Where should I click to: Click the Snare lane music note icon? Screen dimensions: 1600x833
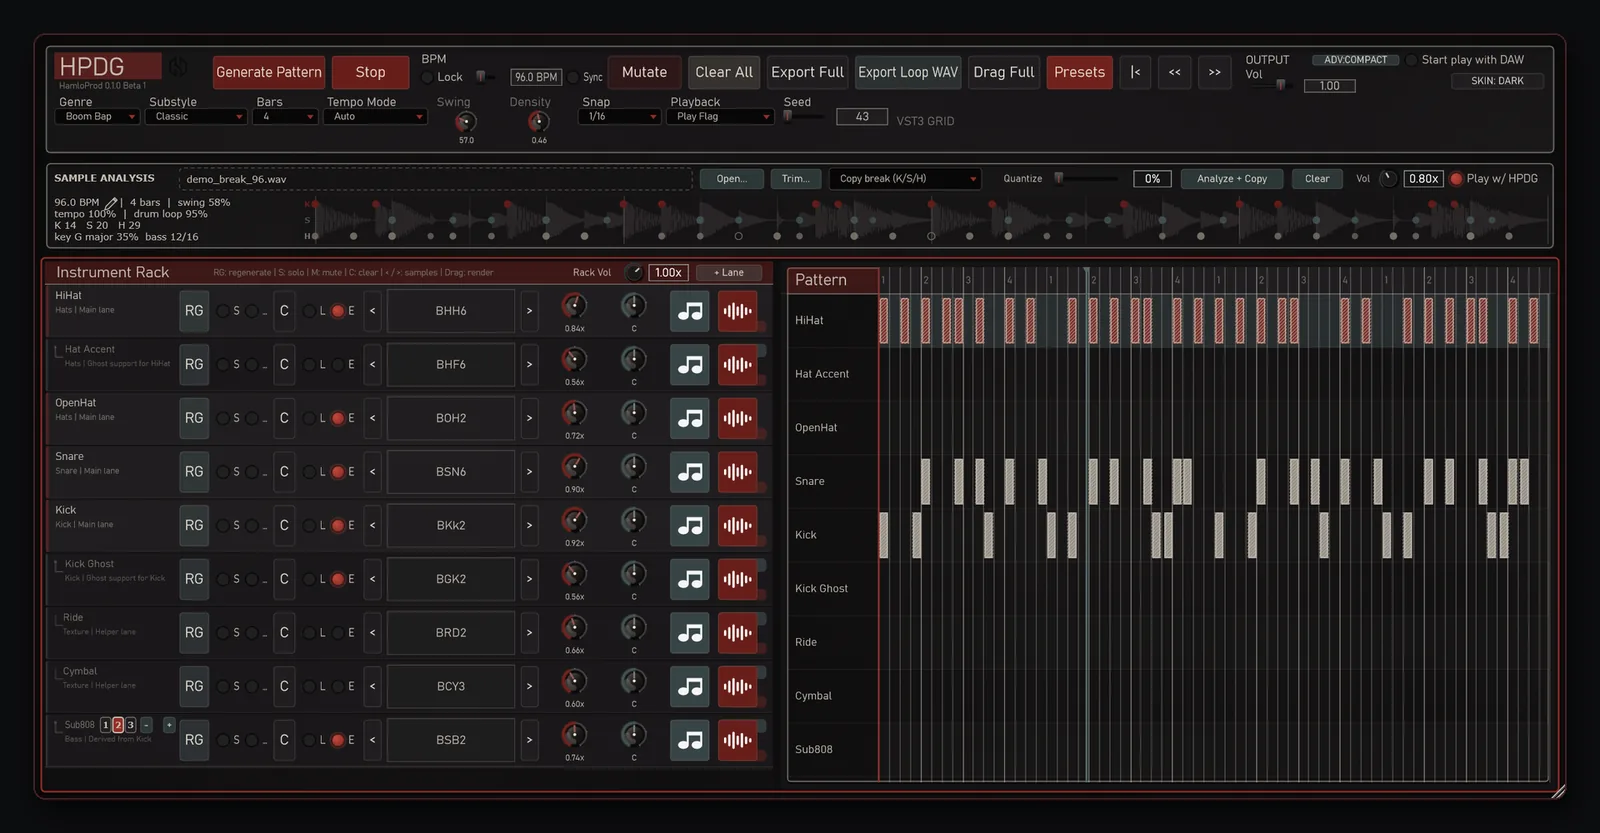(x=690, y=472)
